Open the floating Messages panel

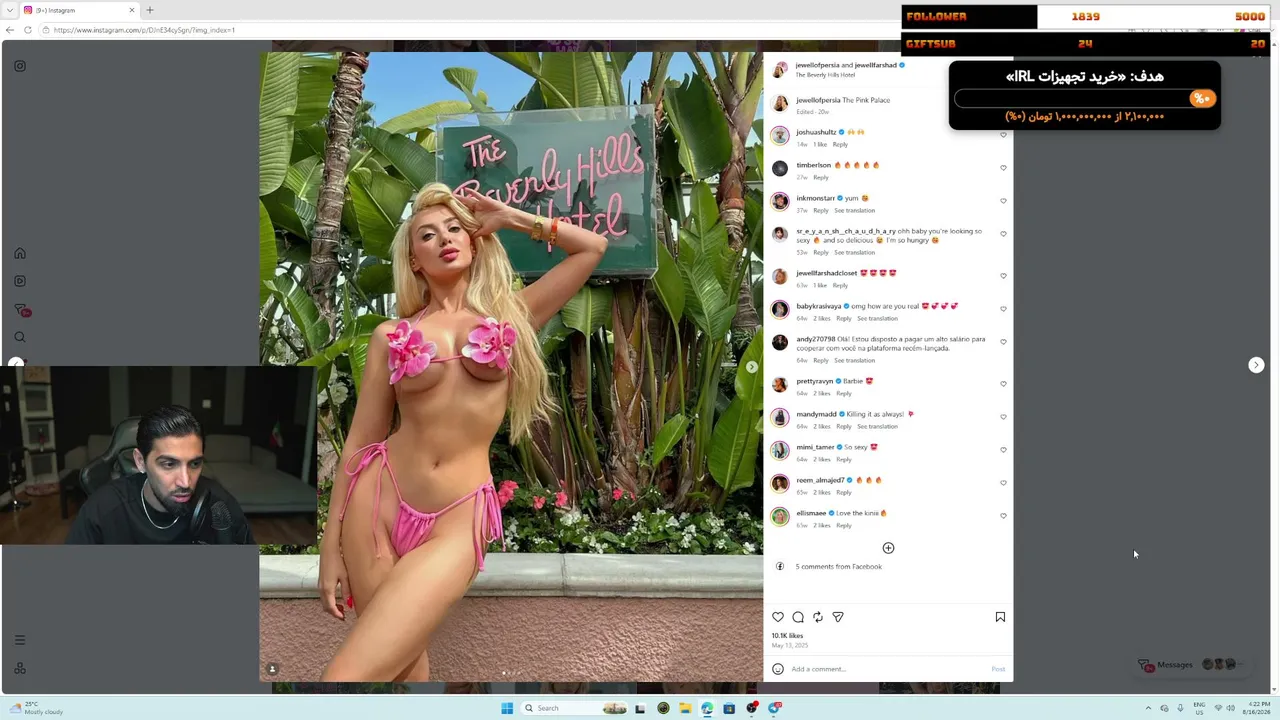(1192, 665)
